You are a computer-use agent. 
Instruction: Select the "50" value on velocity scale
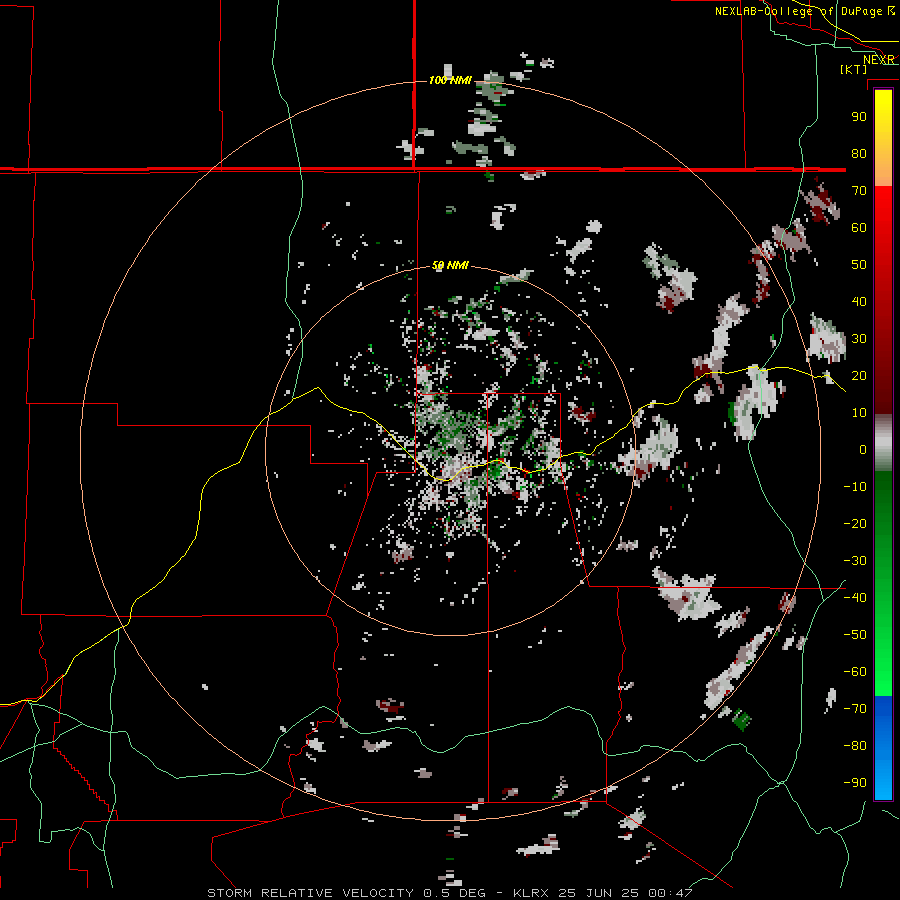(859, 265)
